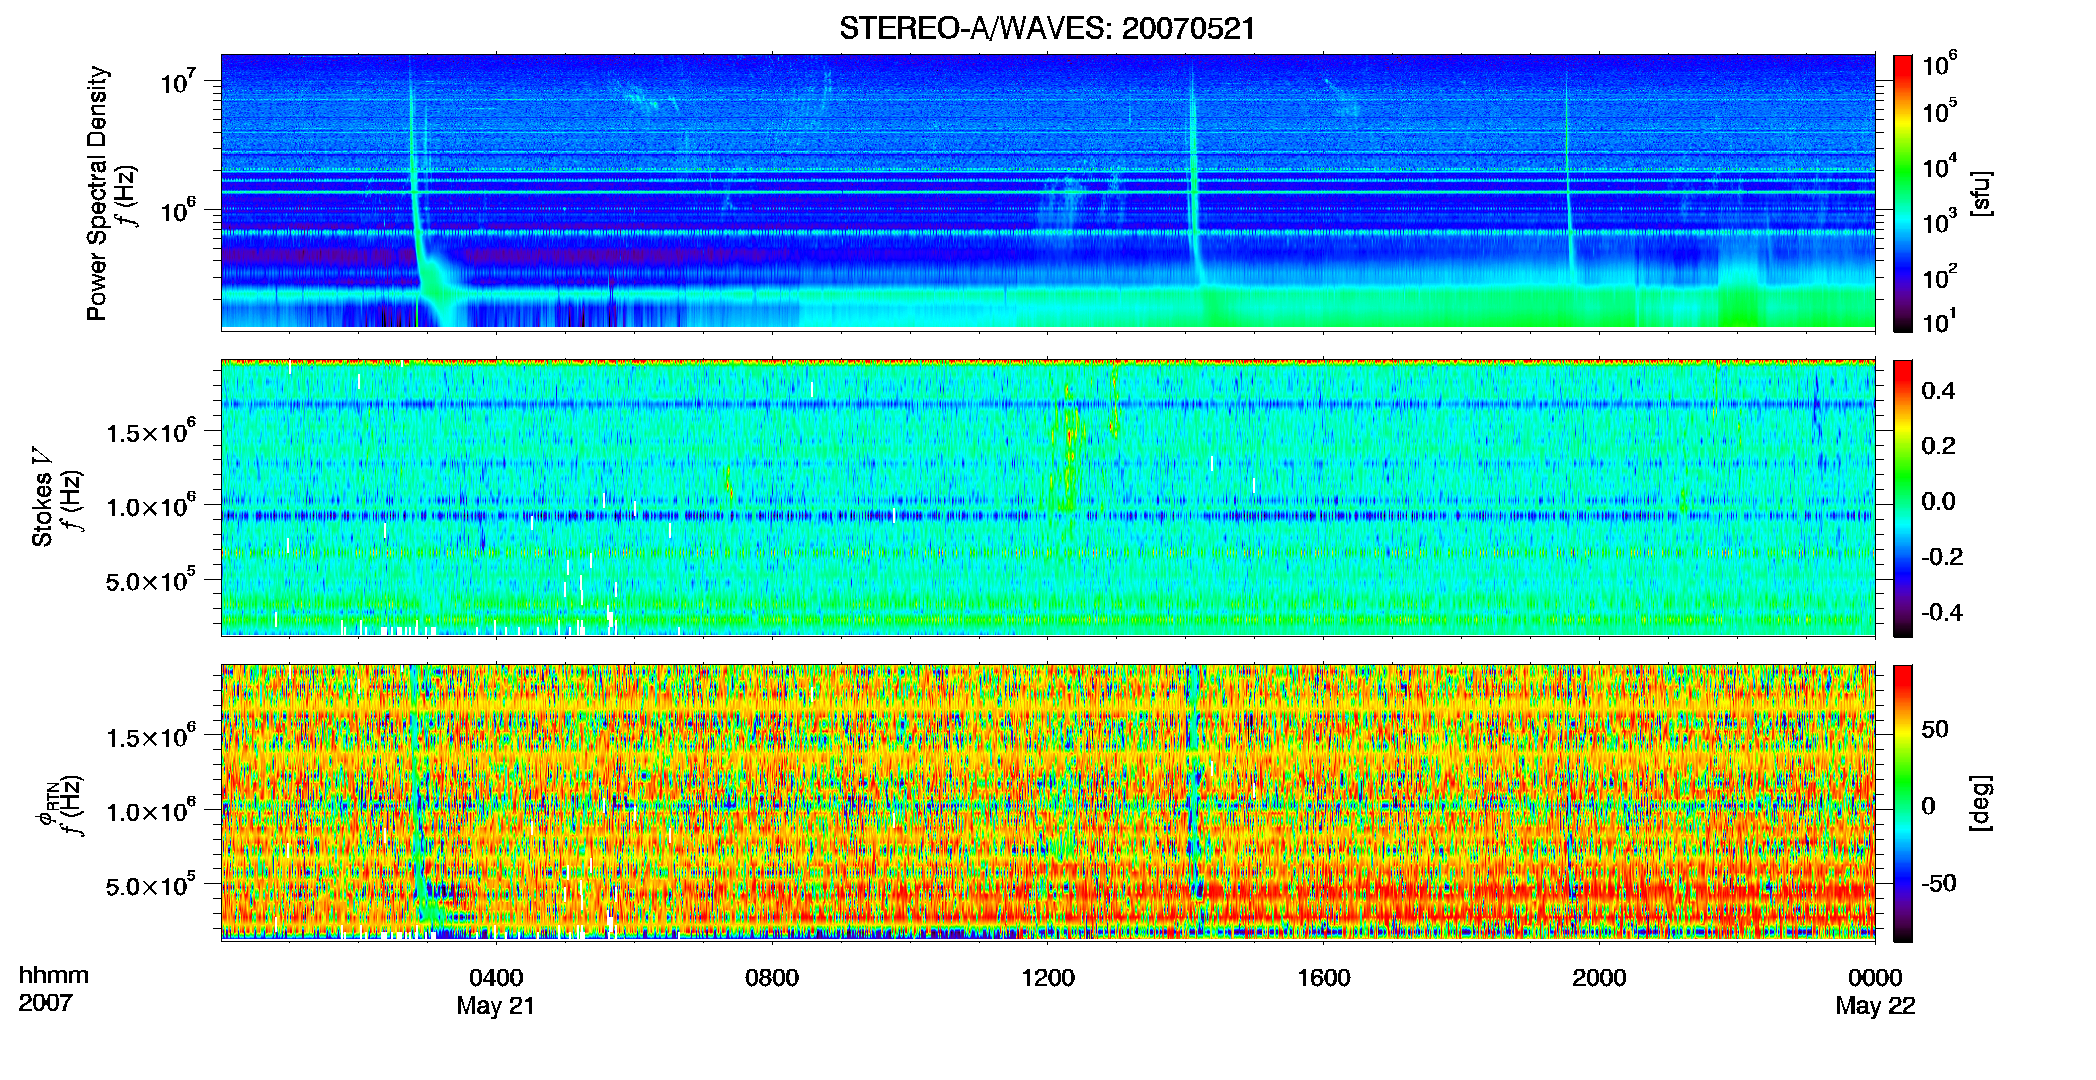Click the power spectral density color bar

click(x=1903, y=193)
